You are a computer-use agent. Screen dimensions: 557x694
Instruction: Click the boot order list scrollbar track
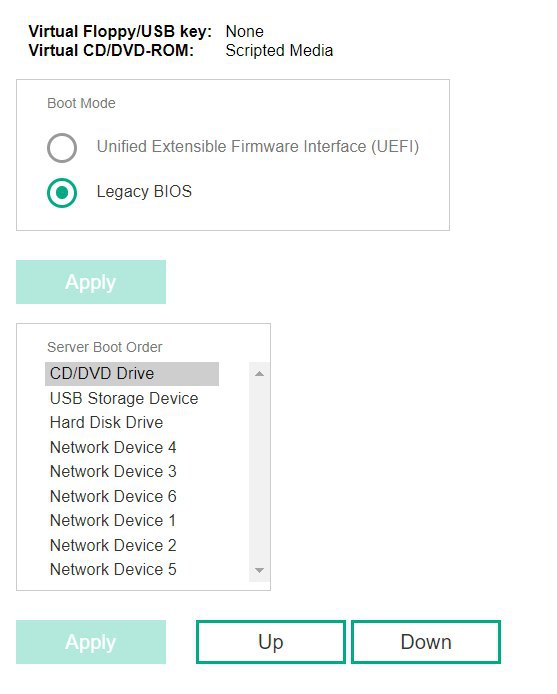(x=259, y=472)
